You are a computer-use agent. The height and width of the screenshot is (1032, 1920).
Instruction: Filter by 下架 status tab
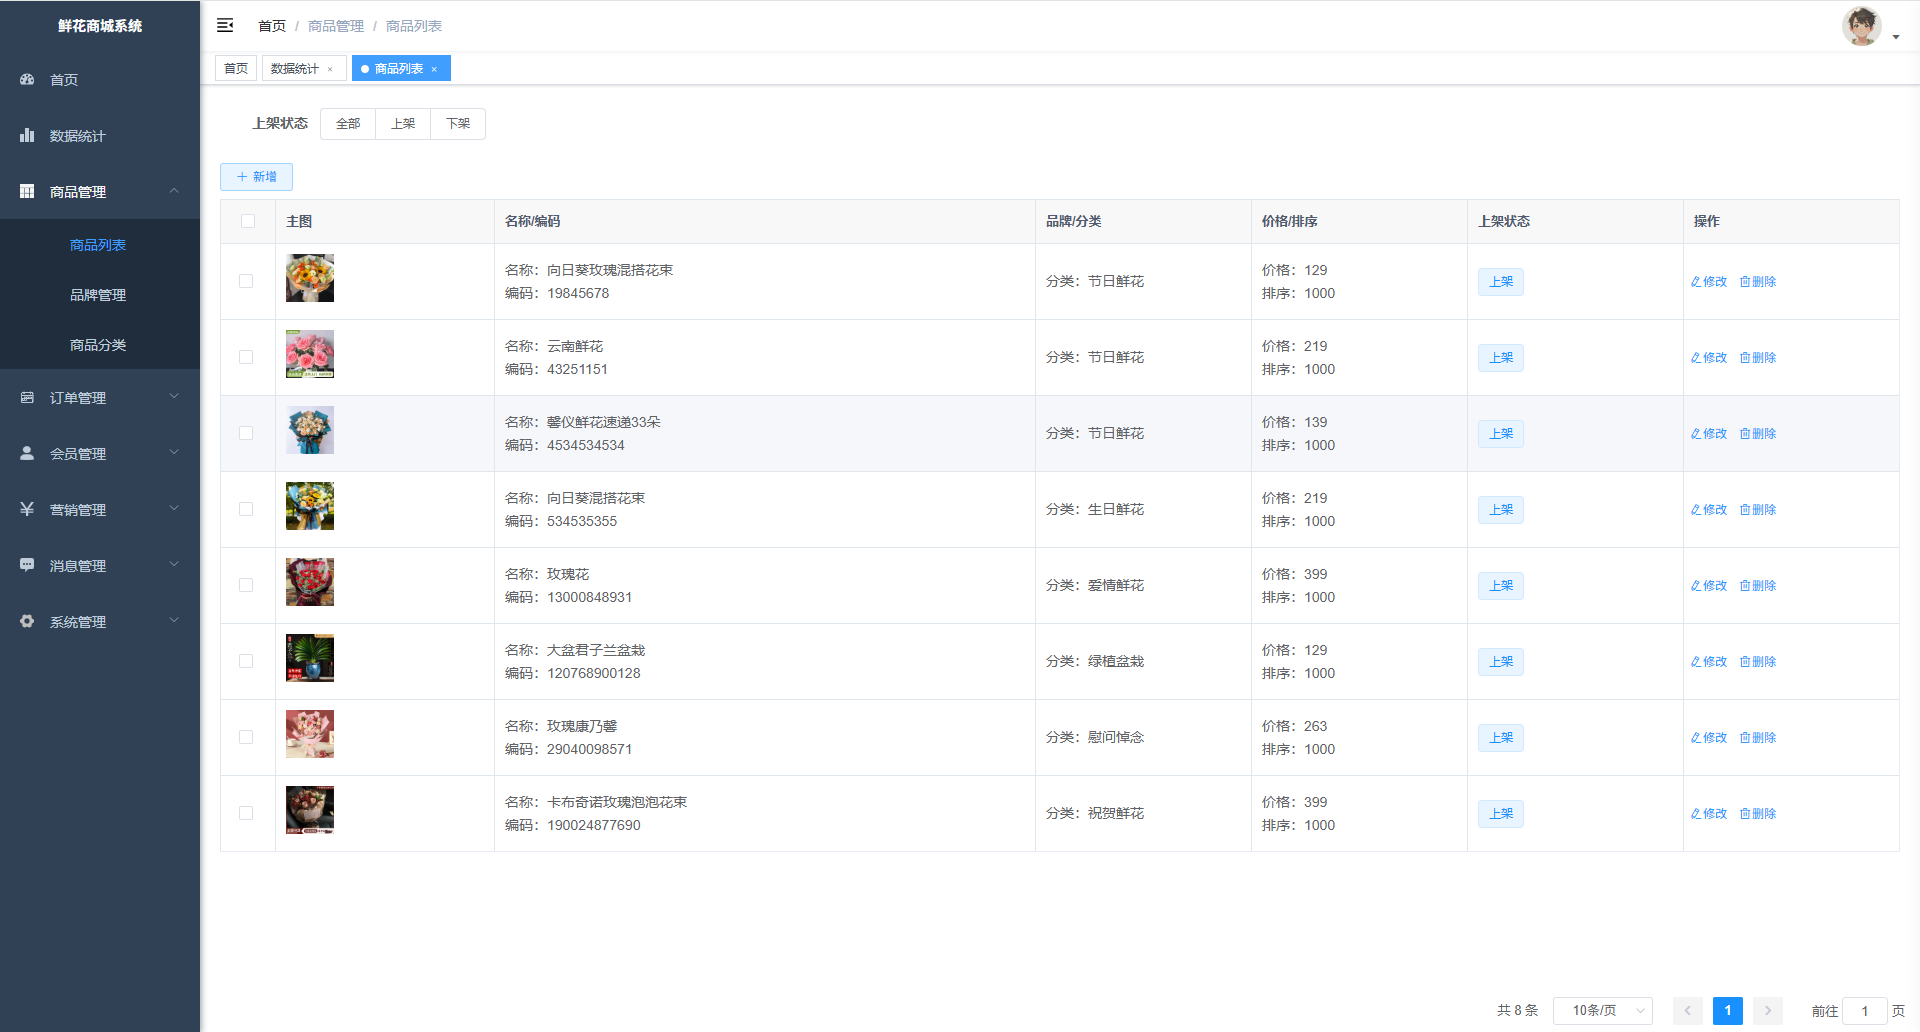pos(458,124)
